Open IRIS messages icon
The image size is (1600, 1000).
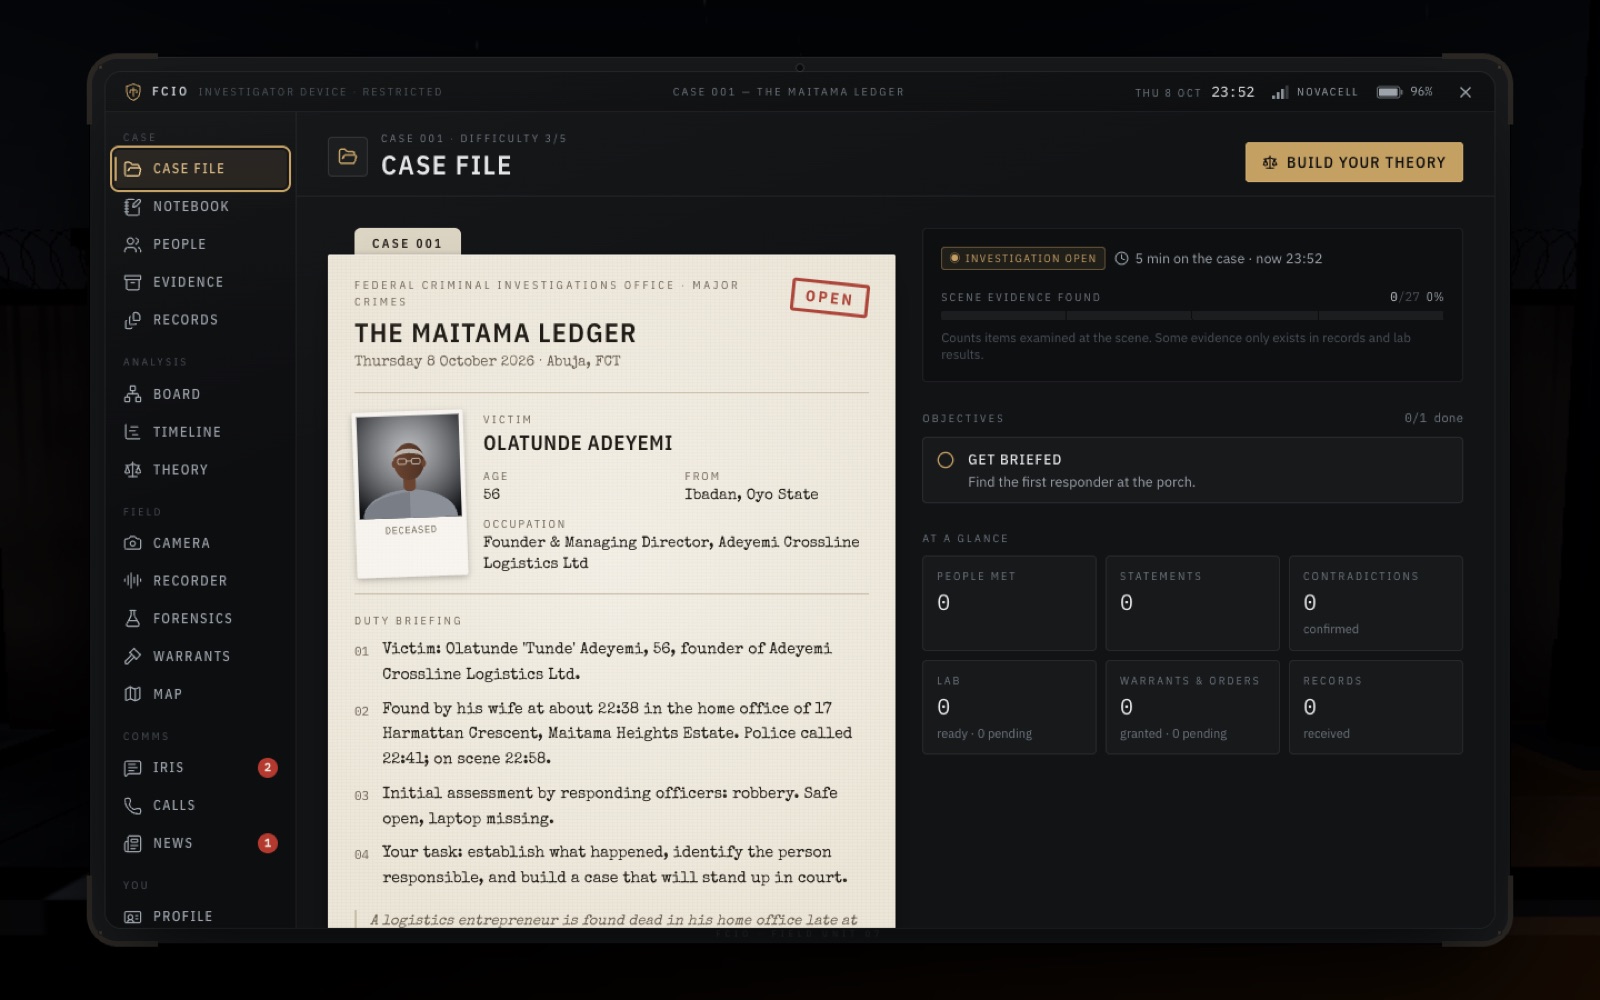(x=132, y=768)
